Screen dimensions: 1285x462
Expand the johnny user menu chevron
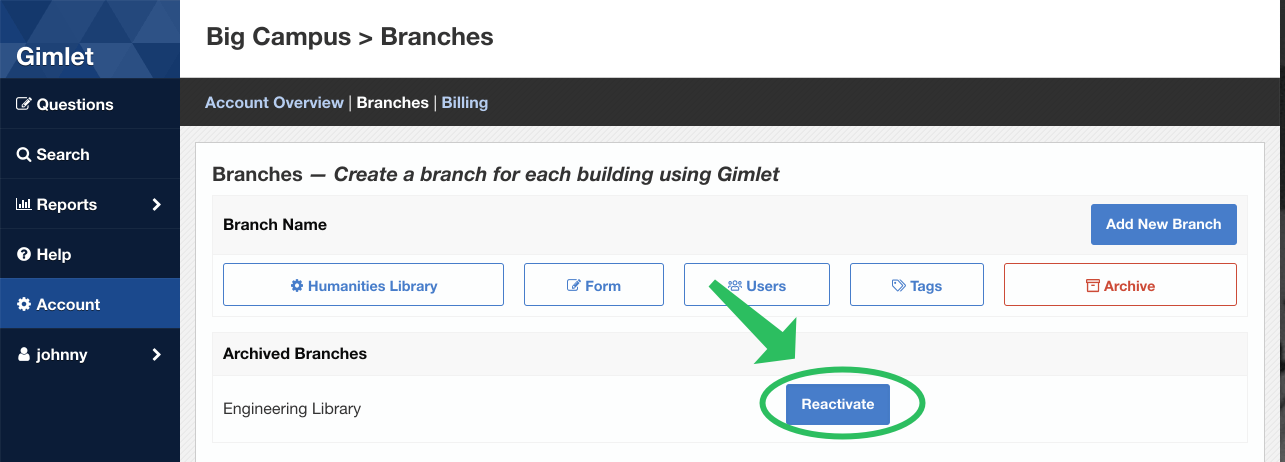(x=156, y=354)
